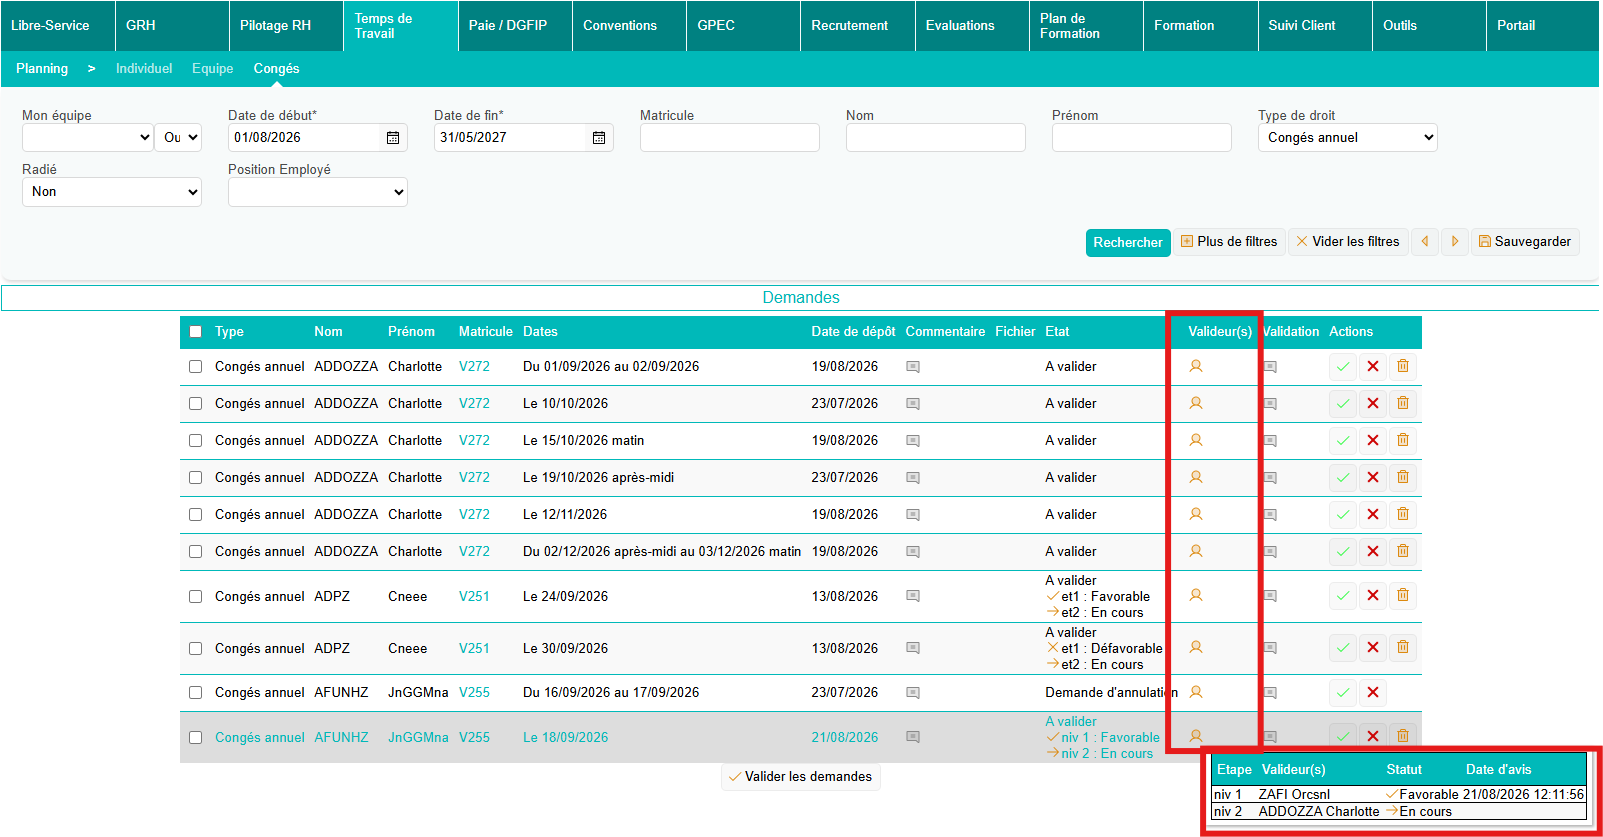The height and width of the screenshot is (837, 1603).
Task: Delete the Le 12/11/2026 leave request
Action: [x=1403, y=515]
